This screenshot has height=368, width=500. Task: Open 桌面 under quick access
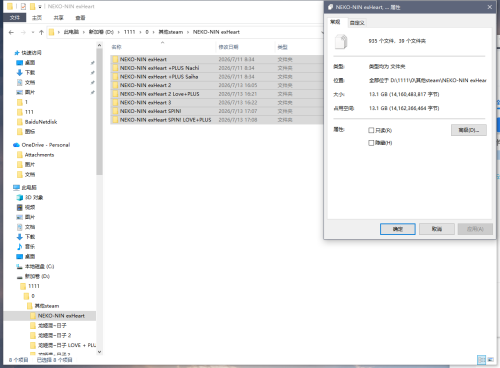(x=30, y=63)
